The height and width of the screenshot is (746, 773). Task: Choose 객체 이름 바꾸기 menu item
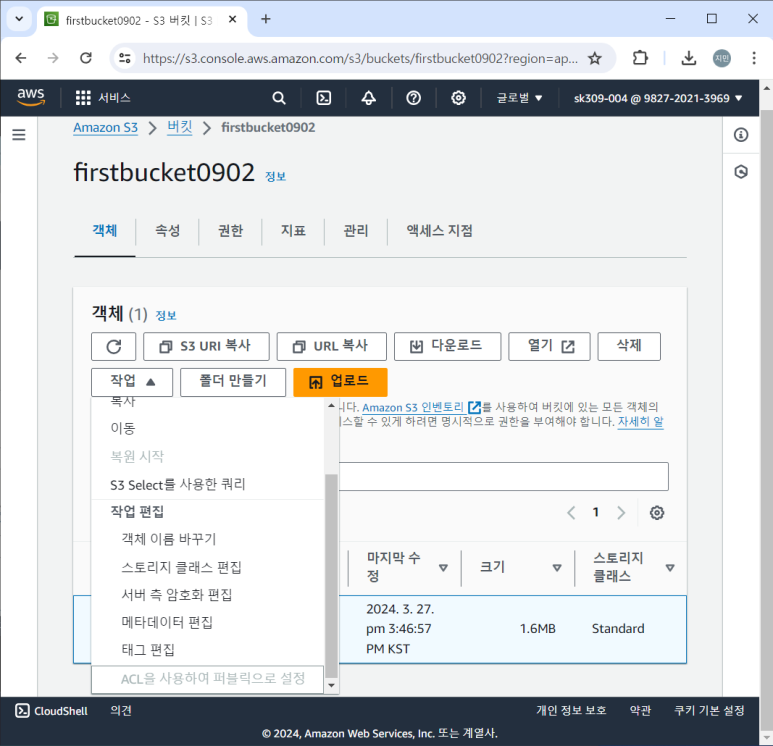point(208,539)
